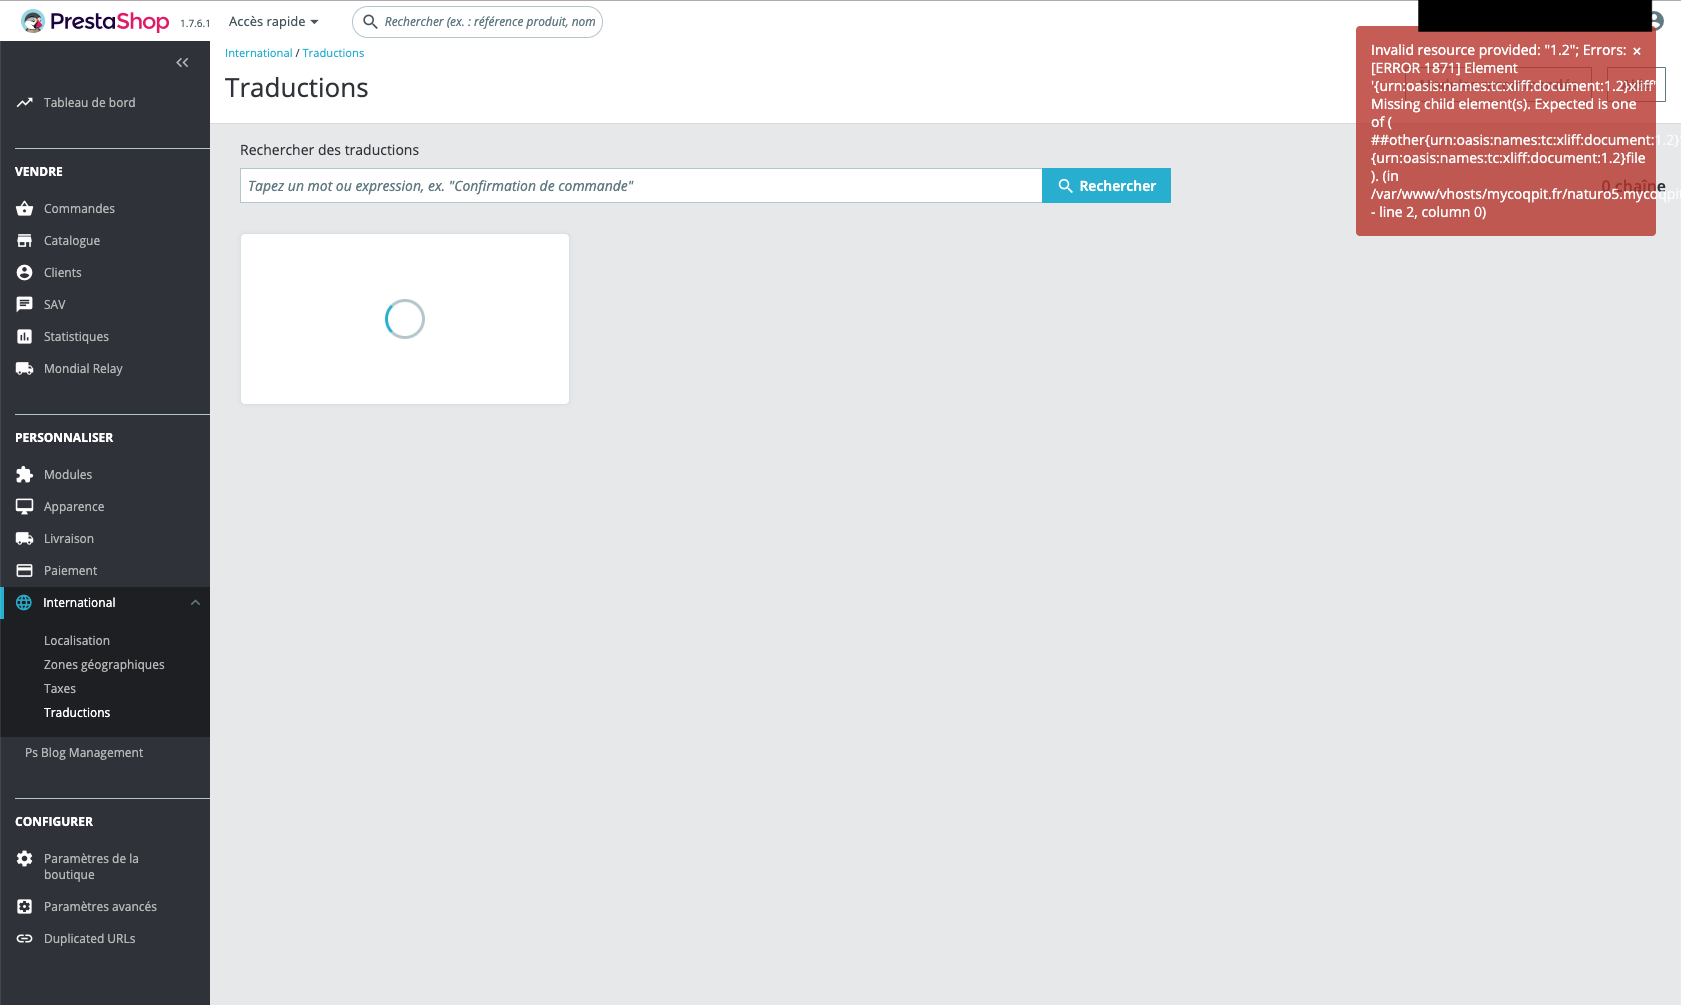Open the Catalogue menu
Image resolution: width=1681 pixels, height=1005 pixels.
click(72, 240)
